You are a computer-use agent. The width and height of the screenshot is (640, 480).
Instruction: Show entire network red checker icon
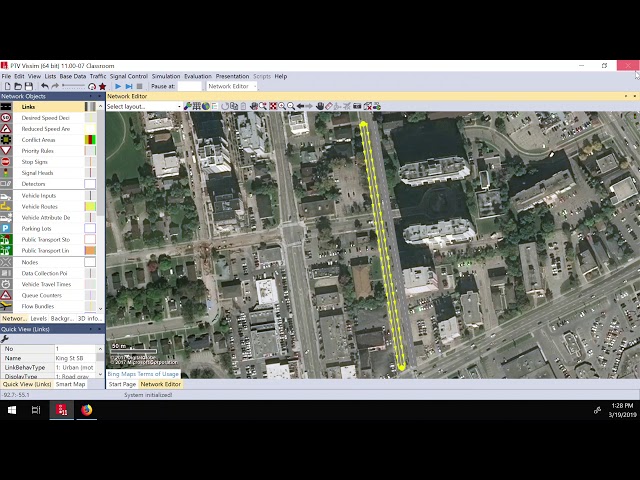point(273,106)
